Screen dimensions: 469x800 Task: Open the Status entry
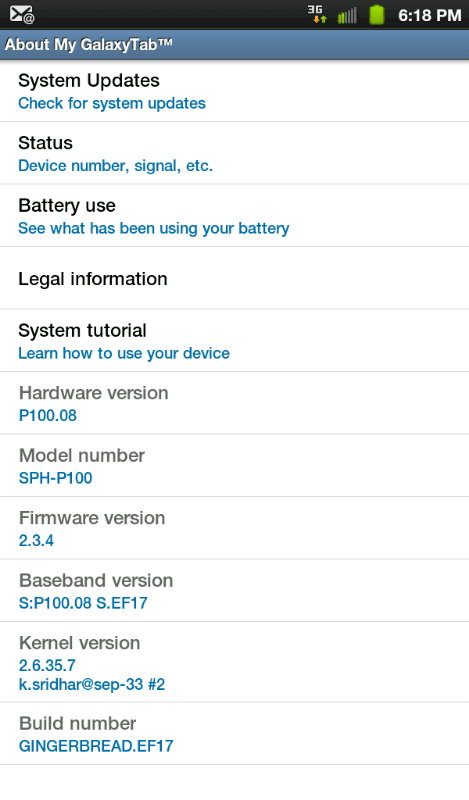tap(234, 153)
